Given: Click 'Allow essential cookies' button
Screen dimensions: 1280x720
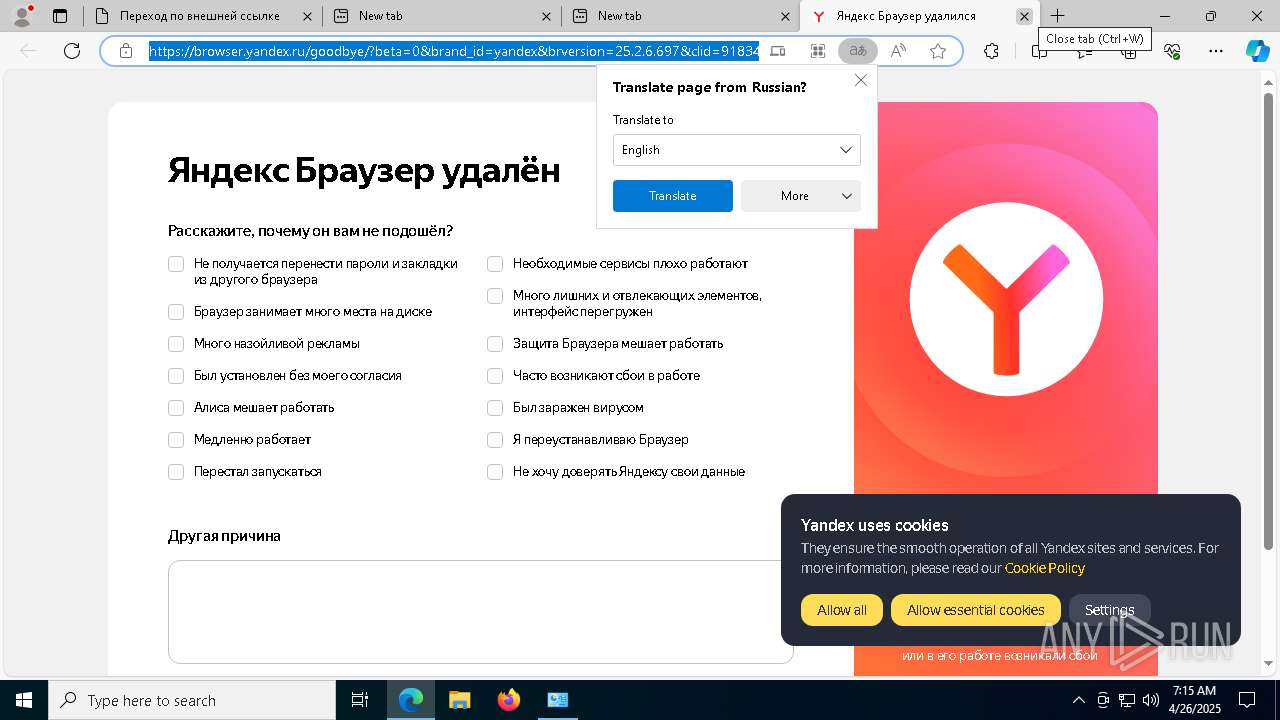Looking at the screenshot, I should tap(976, 610).
